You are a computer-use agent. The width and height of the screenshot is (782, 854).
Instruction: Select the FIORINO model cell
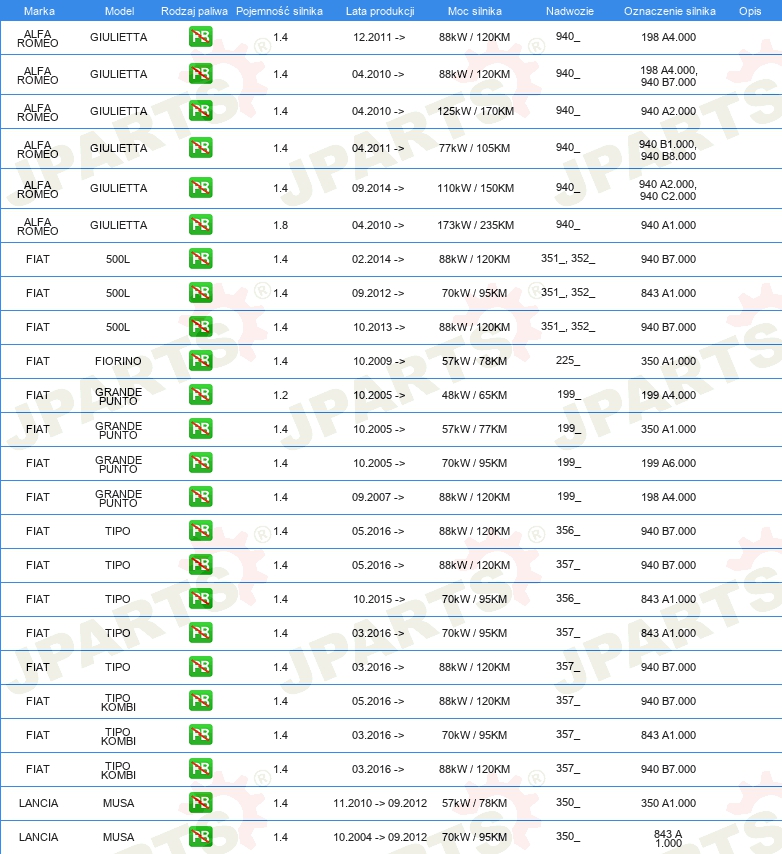[118, 361]
